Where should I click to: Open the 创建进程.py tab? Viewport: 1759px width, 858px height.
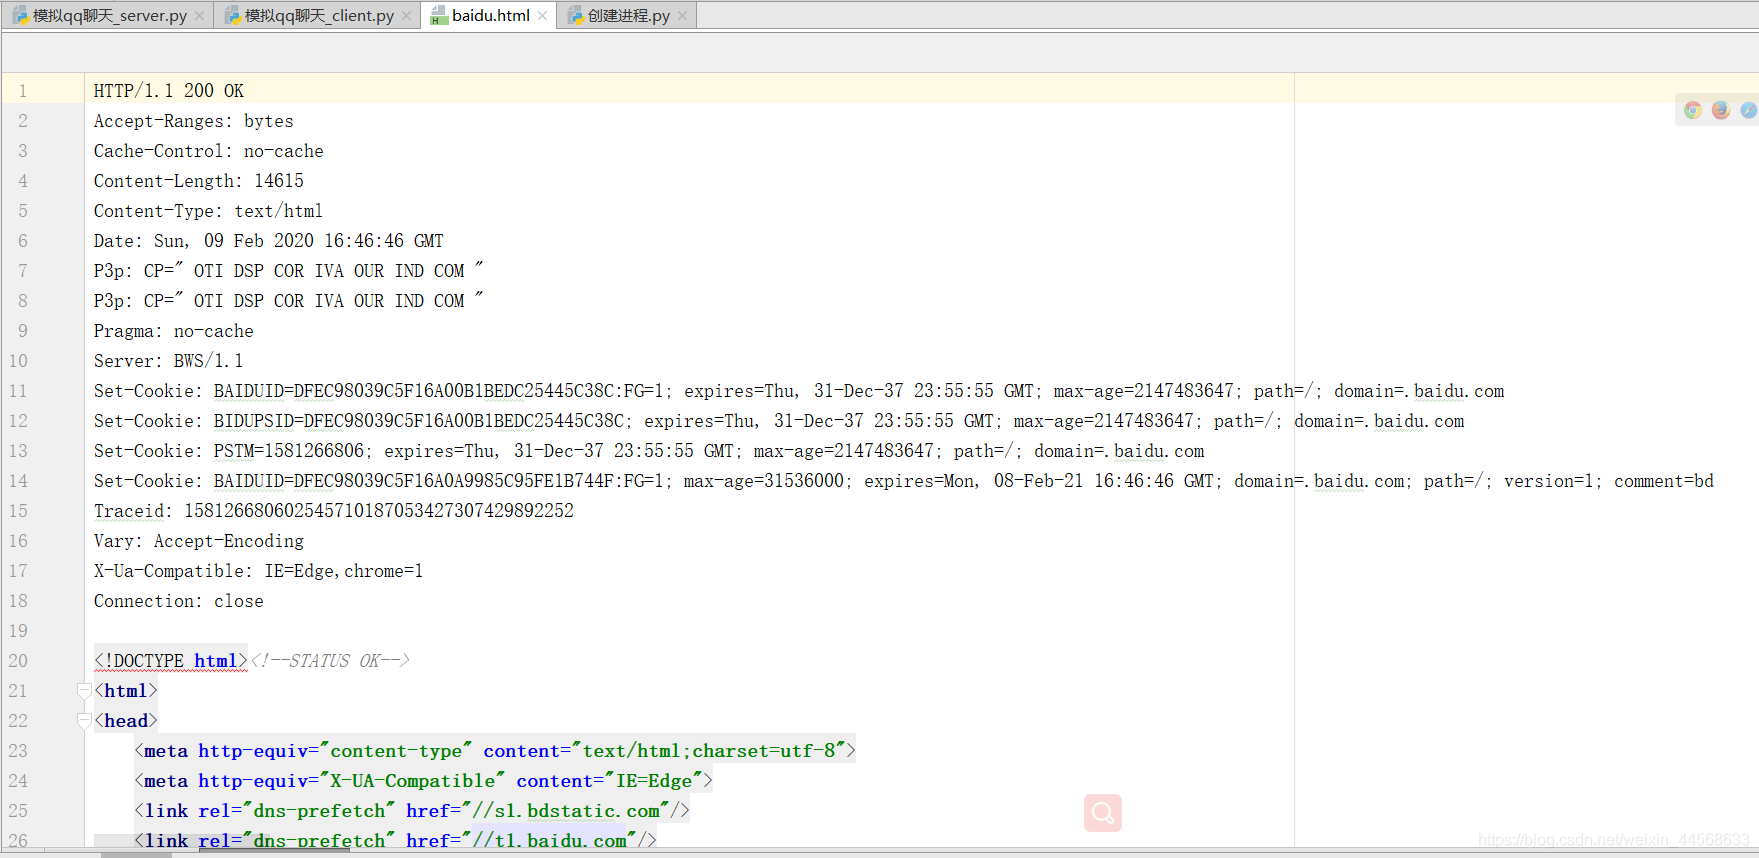[x=628, y=16]
